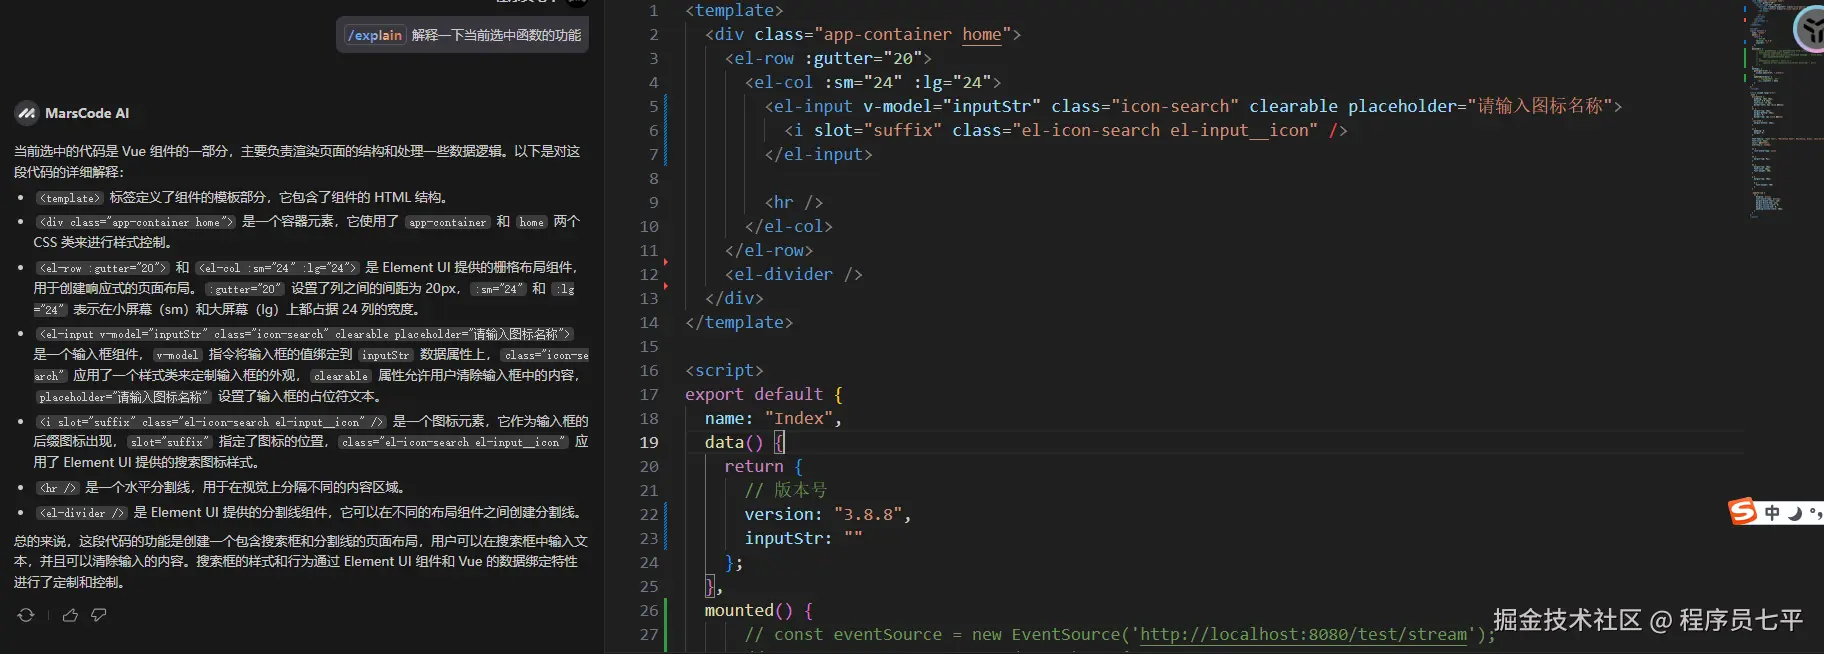Click the <el-divider /> line in editor
The height and width of the screenshot is (654, 1824).
tap(794, 274)
